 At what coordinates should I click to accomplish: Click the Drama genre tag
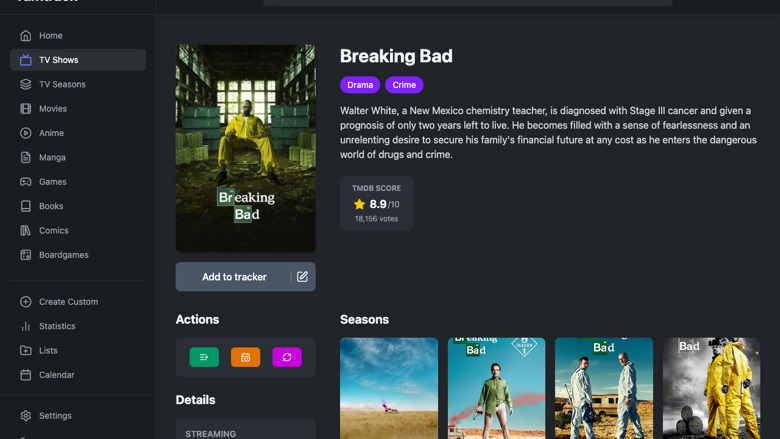pyautogui.click(x=360, y=85)
